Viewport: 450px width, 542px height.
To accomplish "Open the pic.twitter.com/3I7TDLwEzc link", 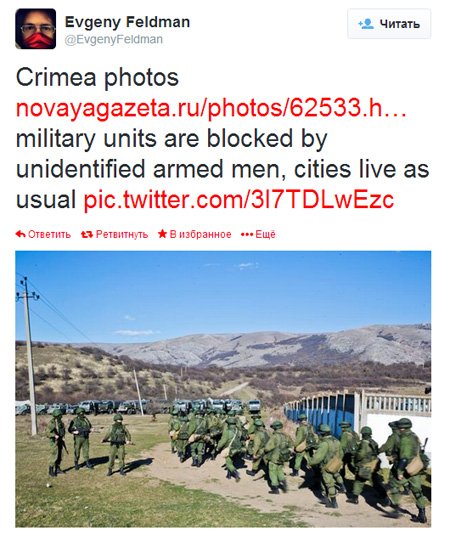I will coord(239,200).
